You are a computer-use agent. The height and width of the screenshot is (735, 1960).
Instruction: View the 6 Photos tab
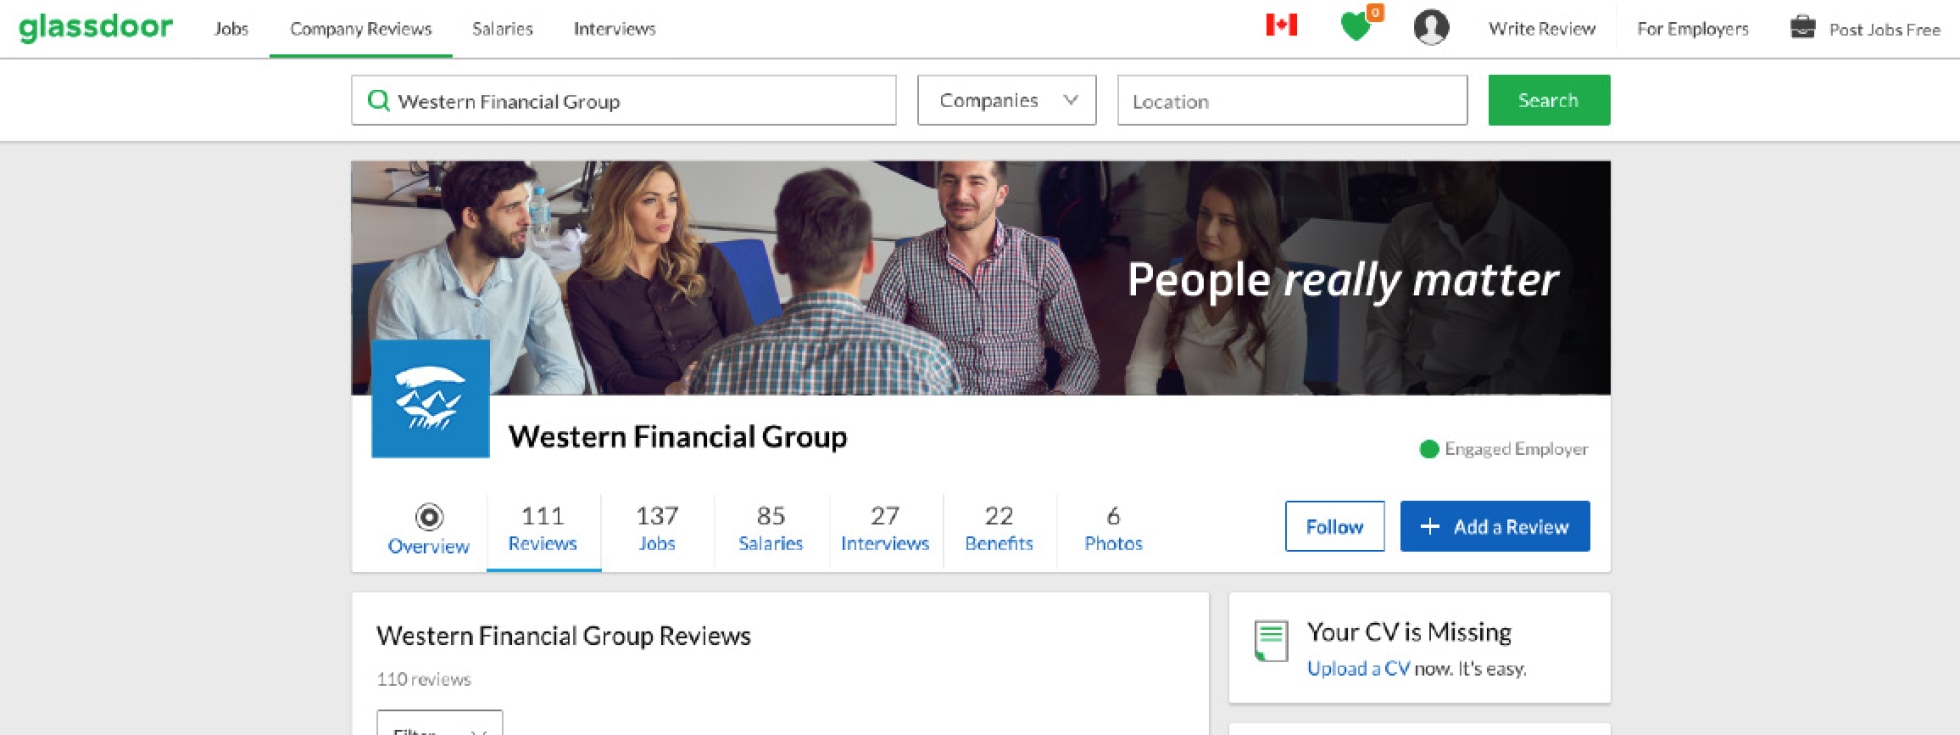point(1113,529)
